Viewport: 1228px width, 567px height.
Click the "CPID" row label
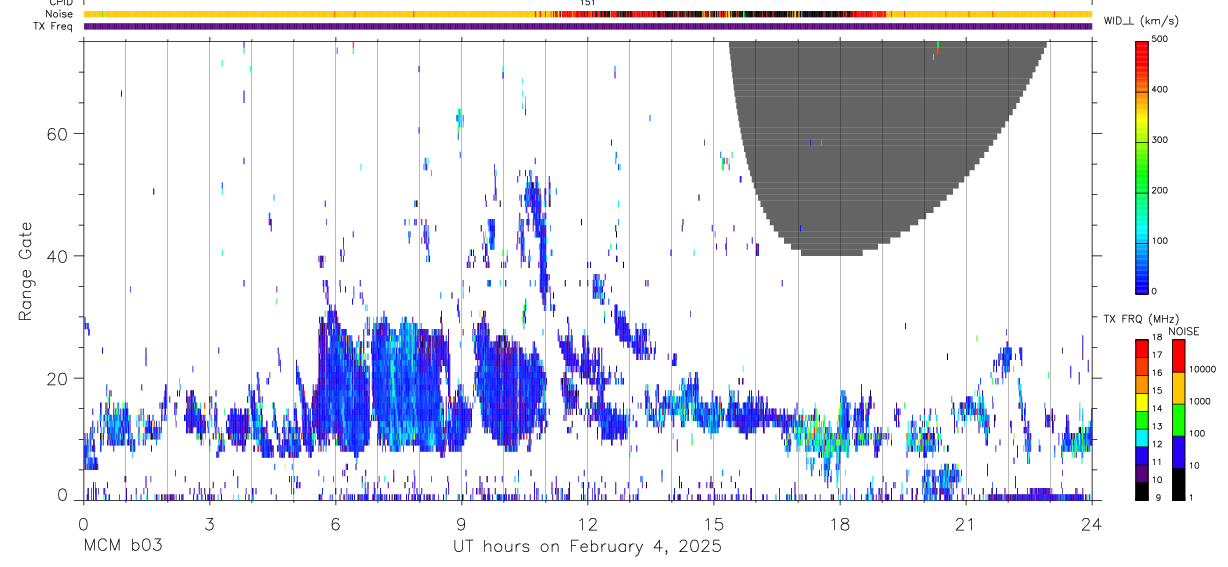coord(61,3)
